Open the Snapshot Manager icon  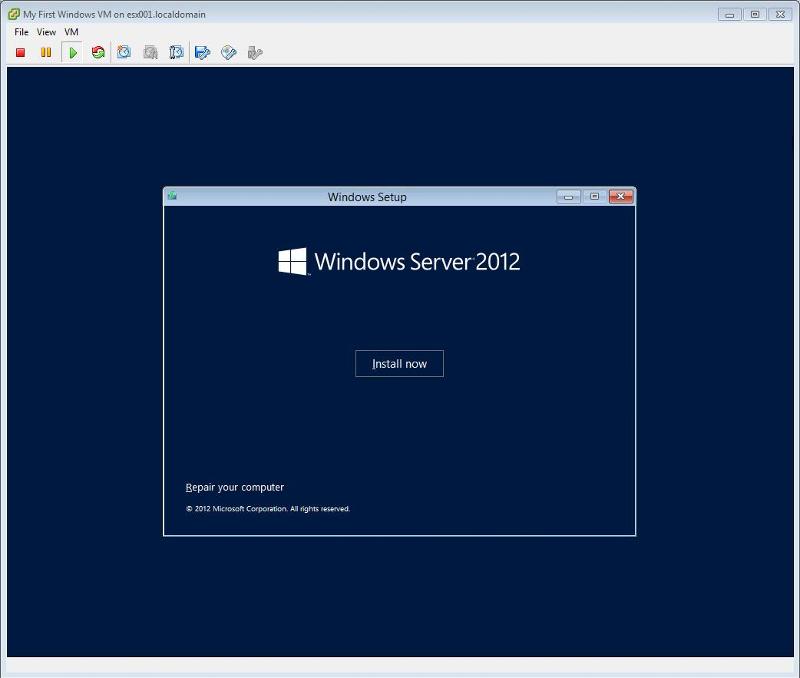[x=176, y=53]
